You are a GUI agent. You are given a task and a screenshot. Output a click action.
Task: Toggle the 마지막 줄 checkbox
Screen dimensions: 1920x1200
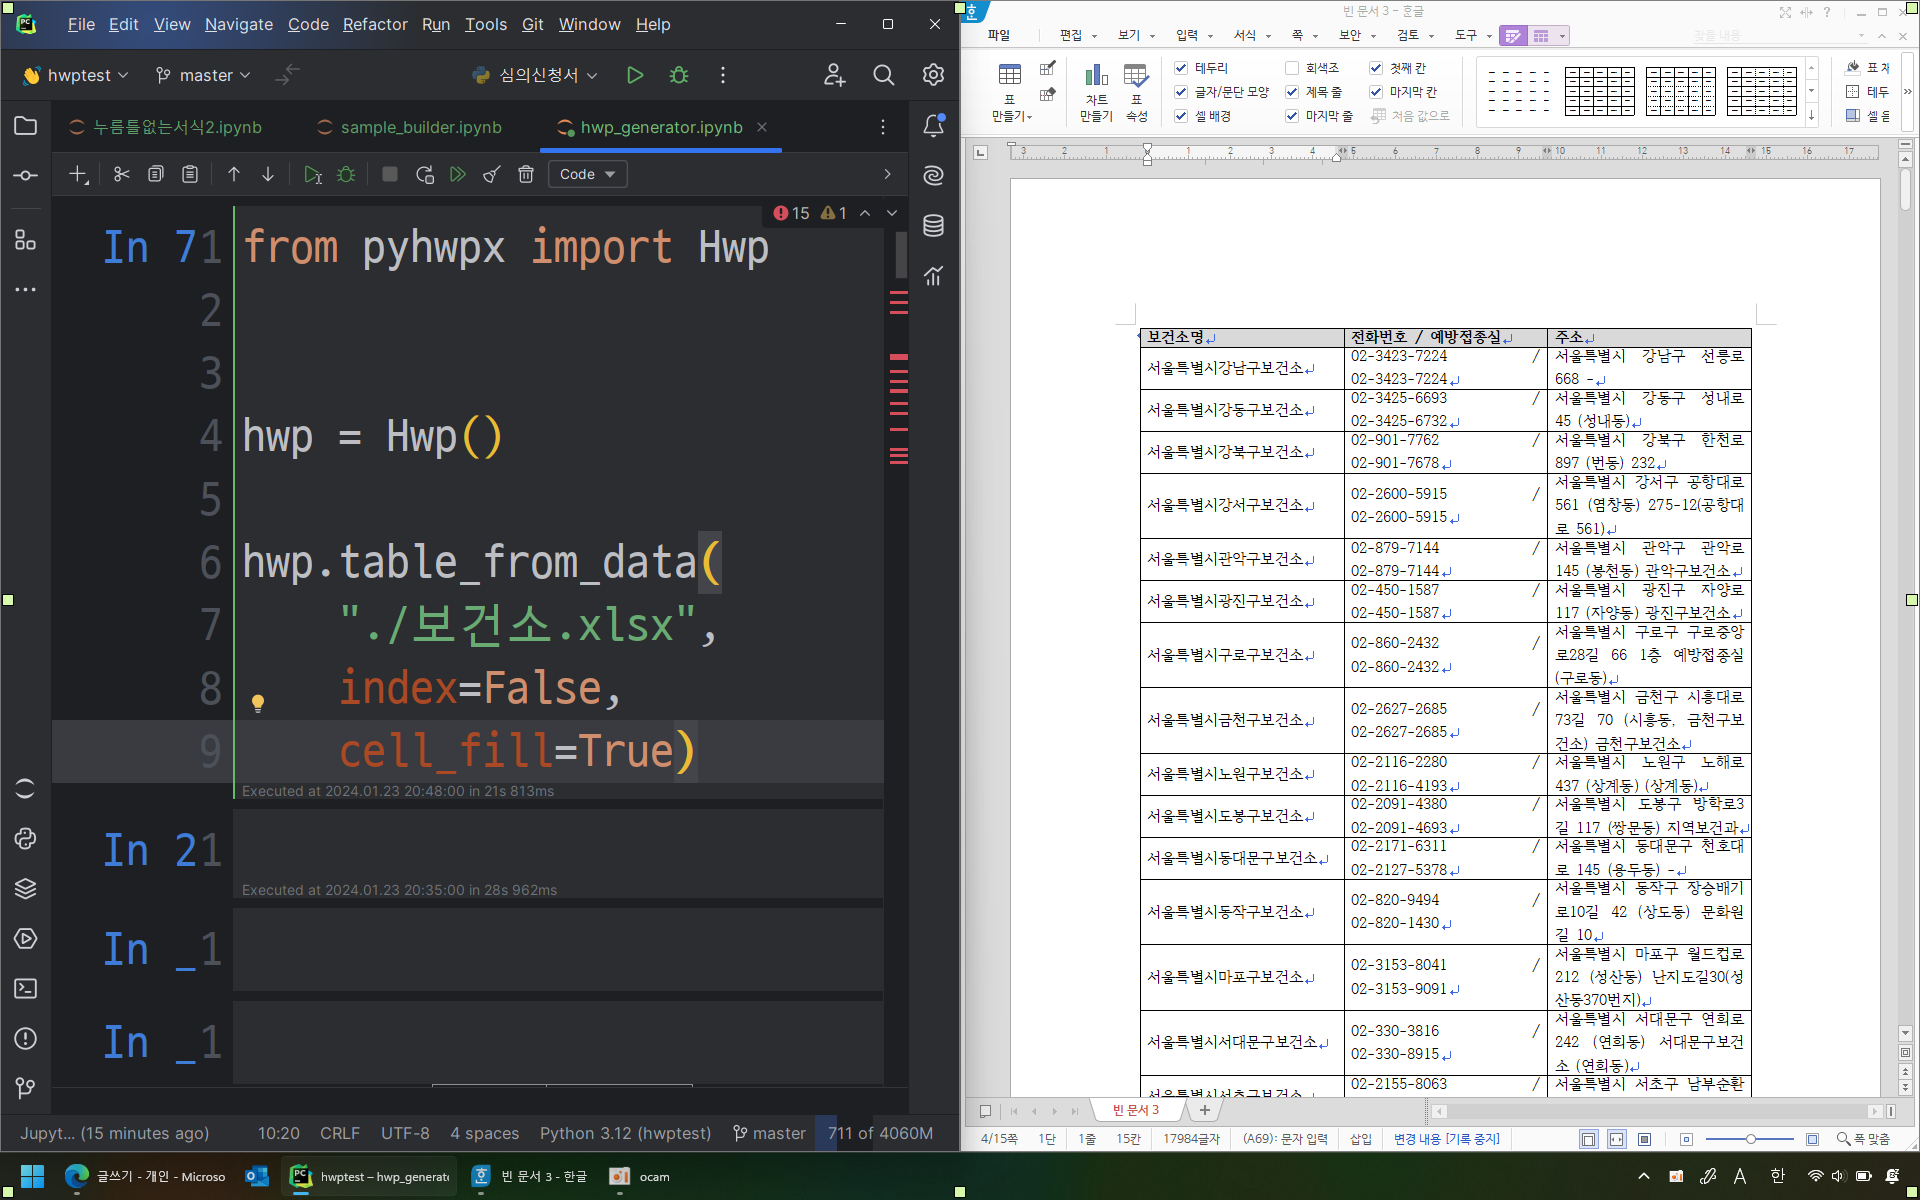click(1292, 116)
